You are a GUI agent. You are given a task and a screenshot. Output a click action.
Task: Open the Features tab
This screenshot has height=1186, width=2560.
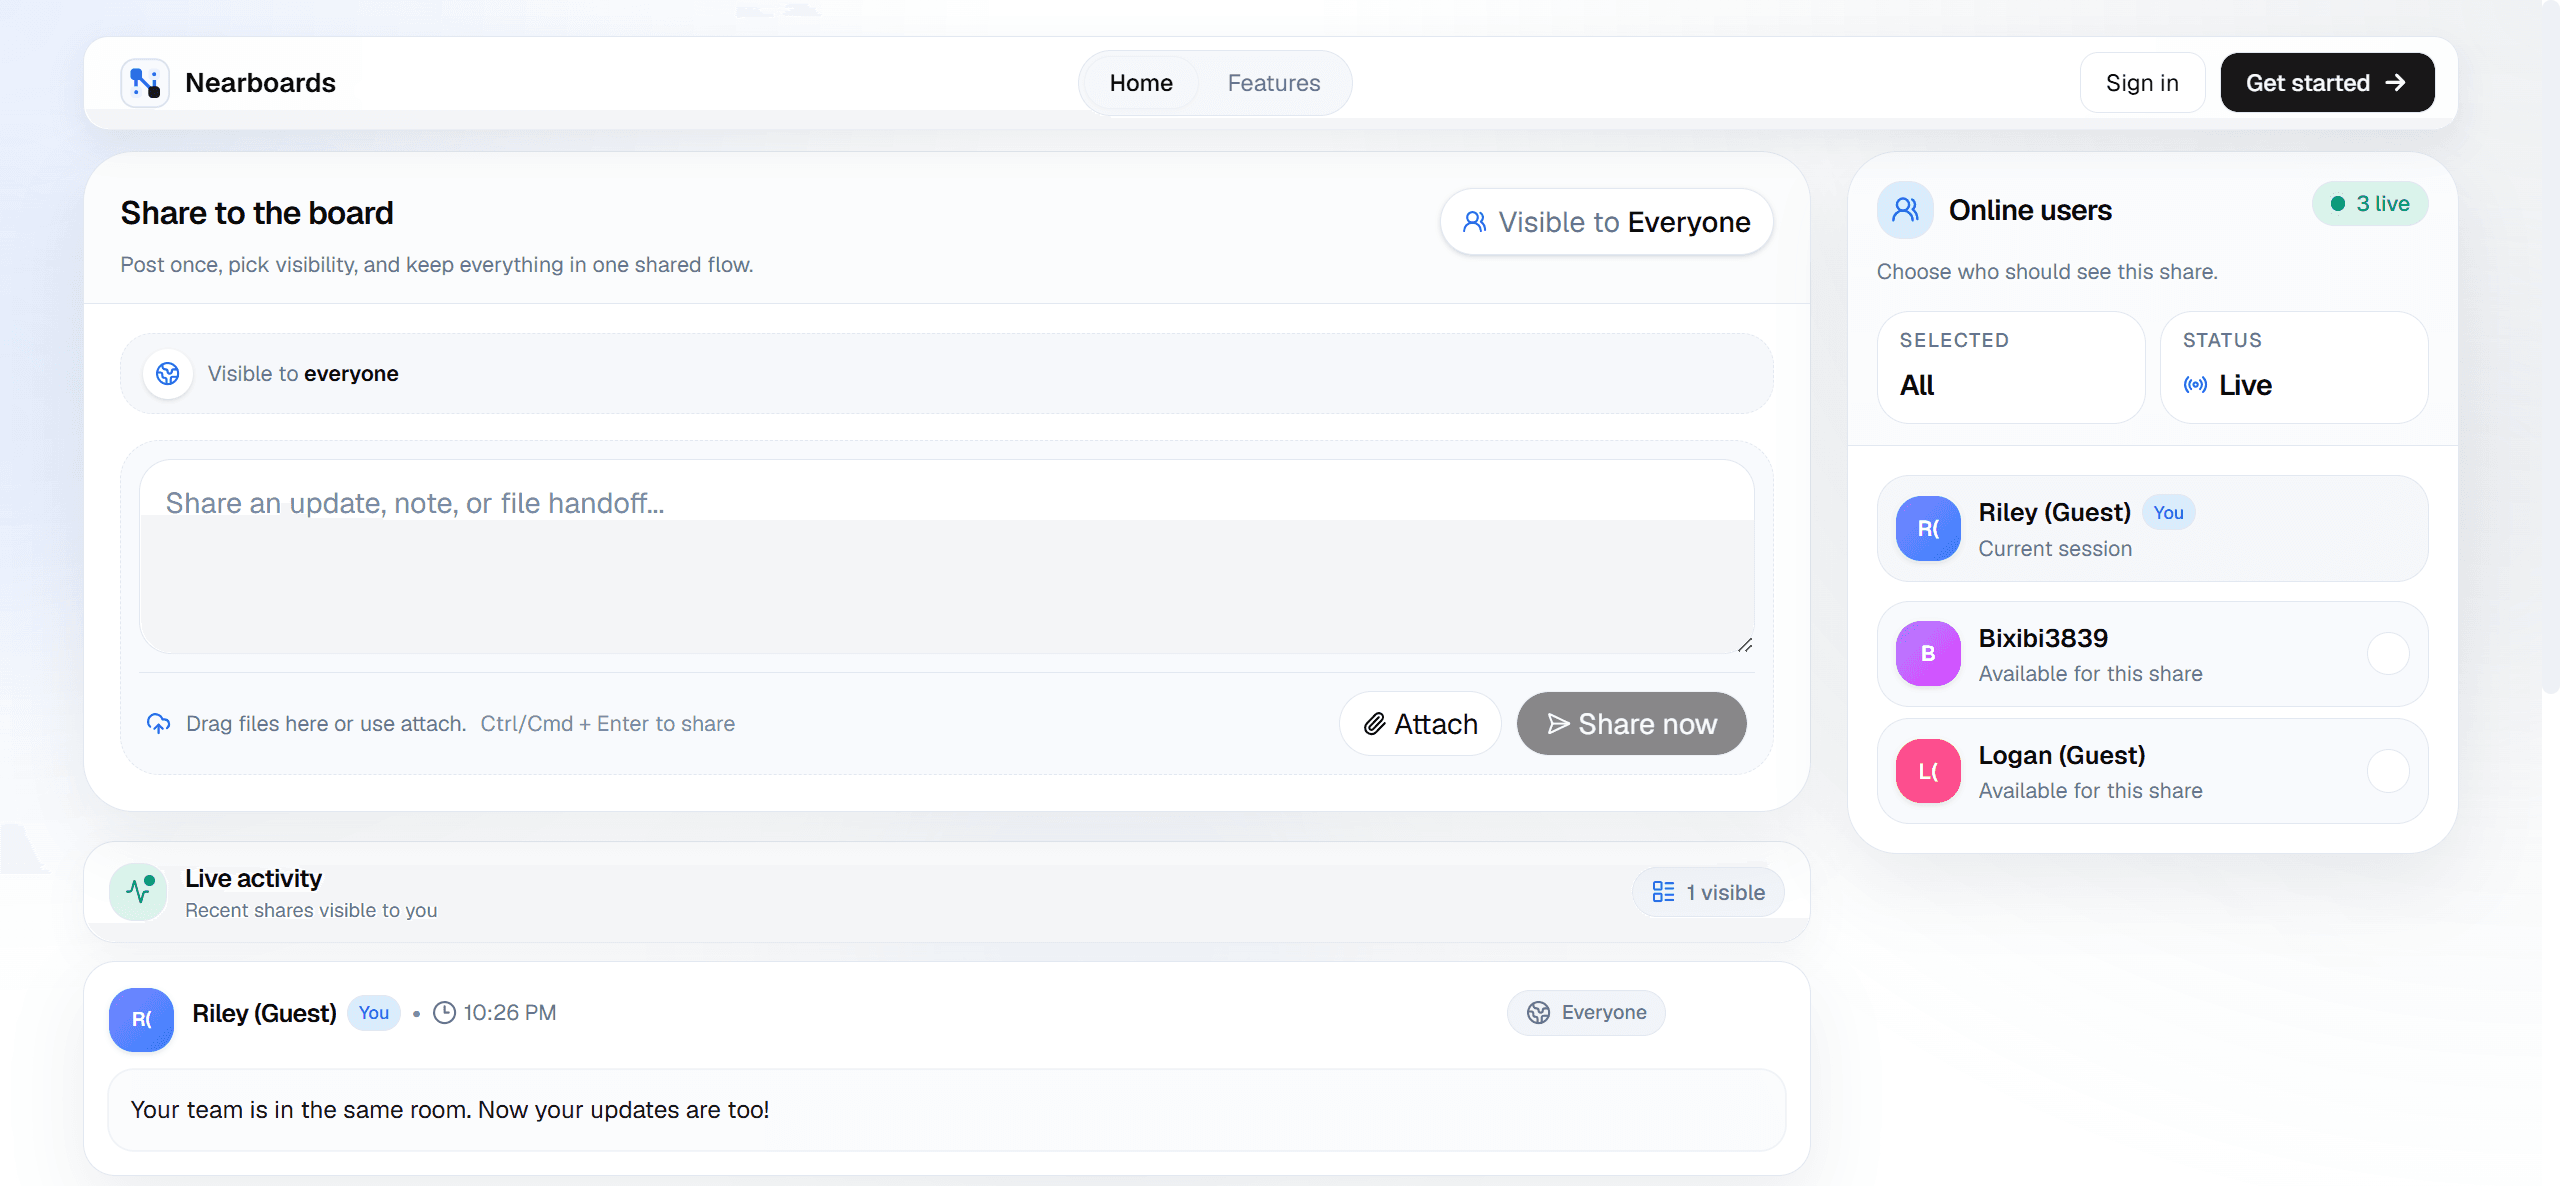pyautogui.click(x=1274, y=83)
